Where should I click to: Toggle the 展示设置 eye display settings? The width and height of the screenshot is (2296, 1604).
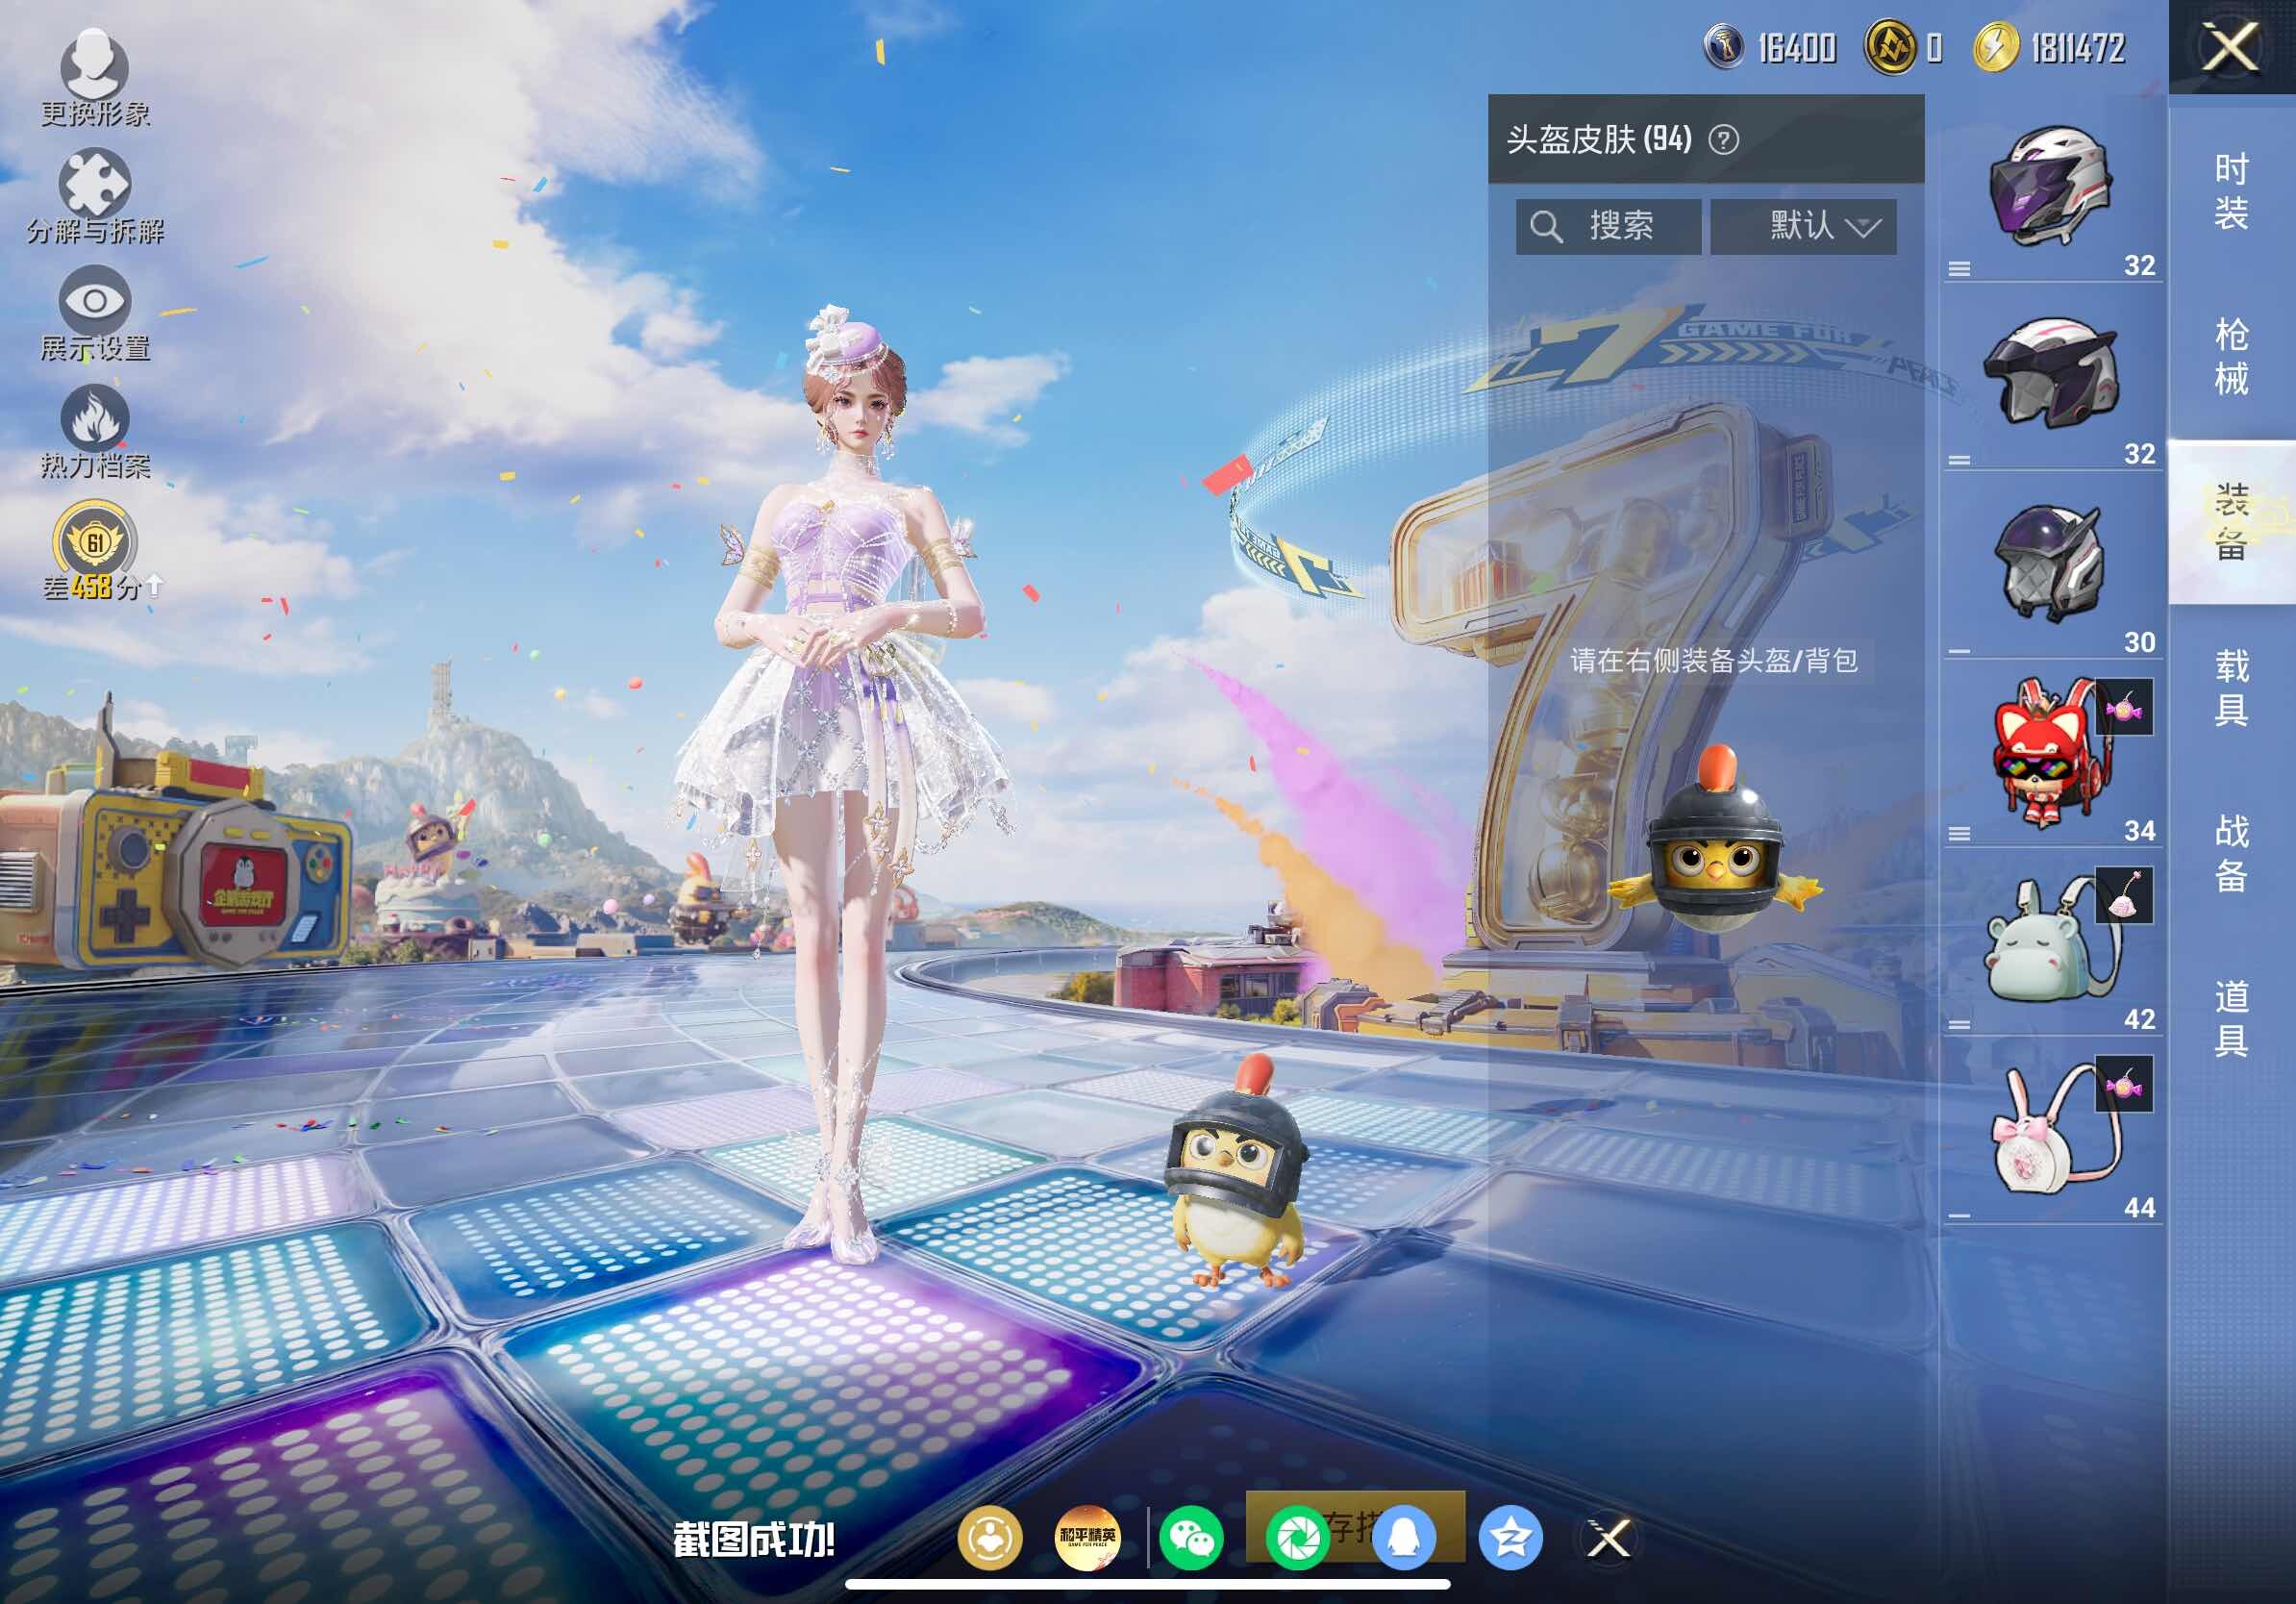(x=94, y=302)
